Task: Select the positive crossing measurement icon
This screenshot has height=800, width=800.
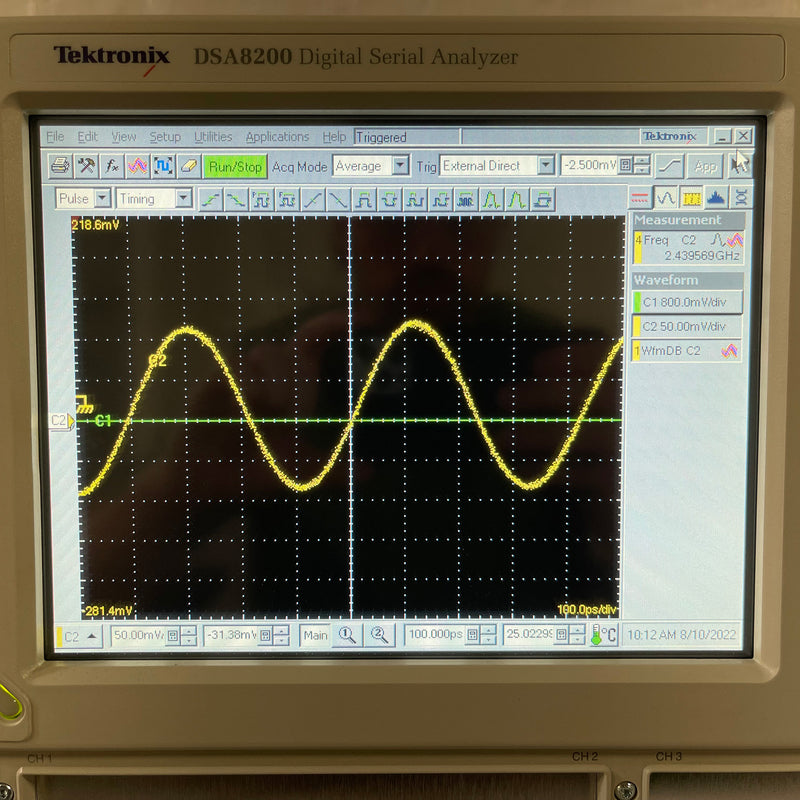Action: pos(312,199)
